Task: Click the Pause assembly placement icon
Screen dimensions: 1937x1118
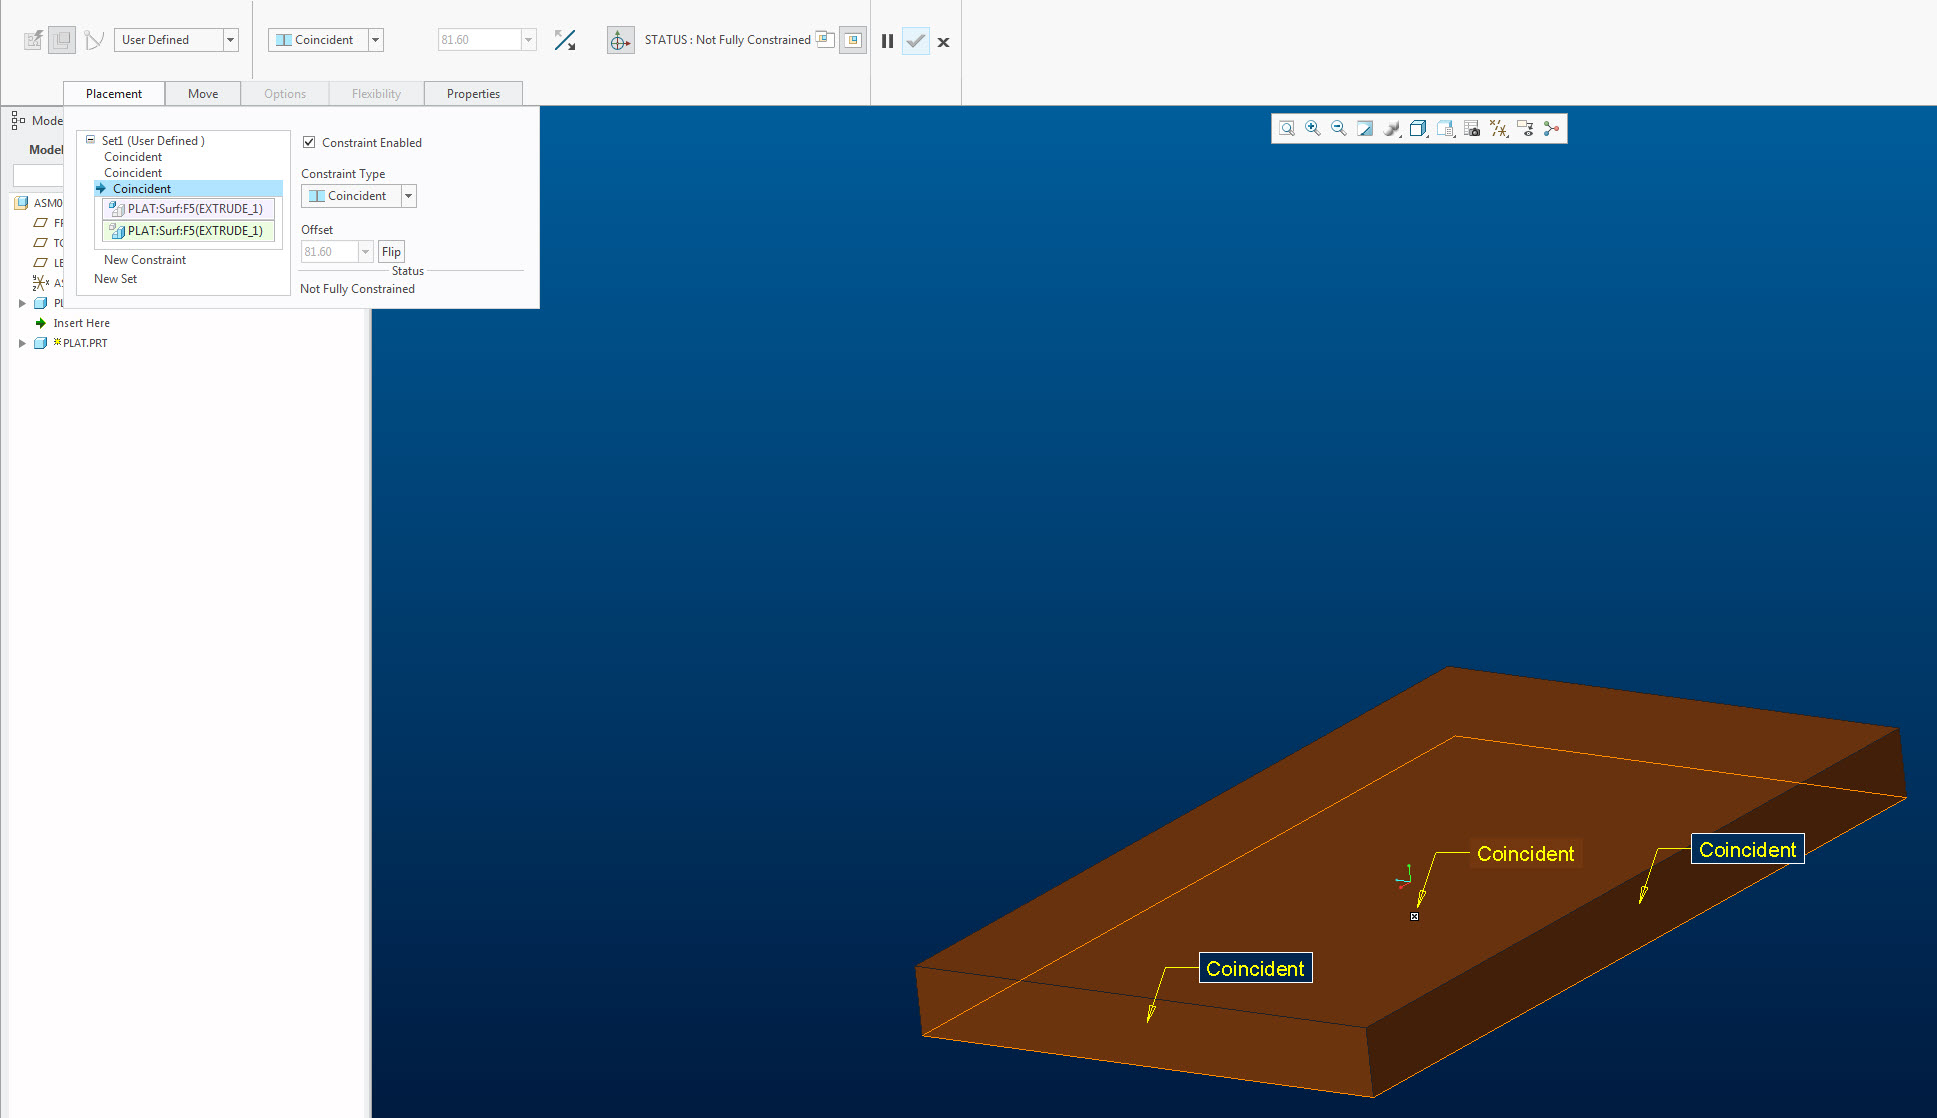Action: [887, 41]
